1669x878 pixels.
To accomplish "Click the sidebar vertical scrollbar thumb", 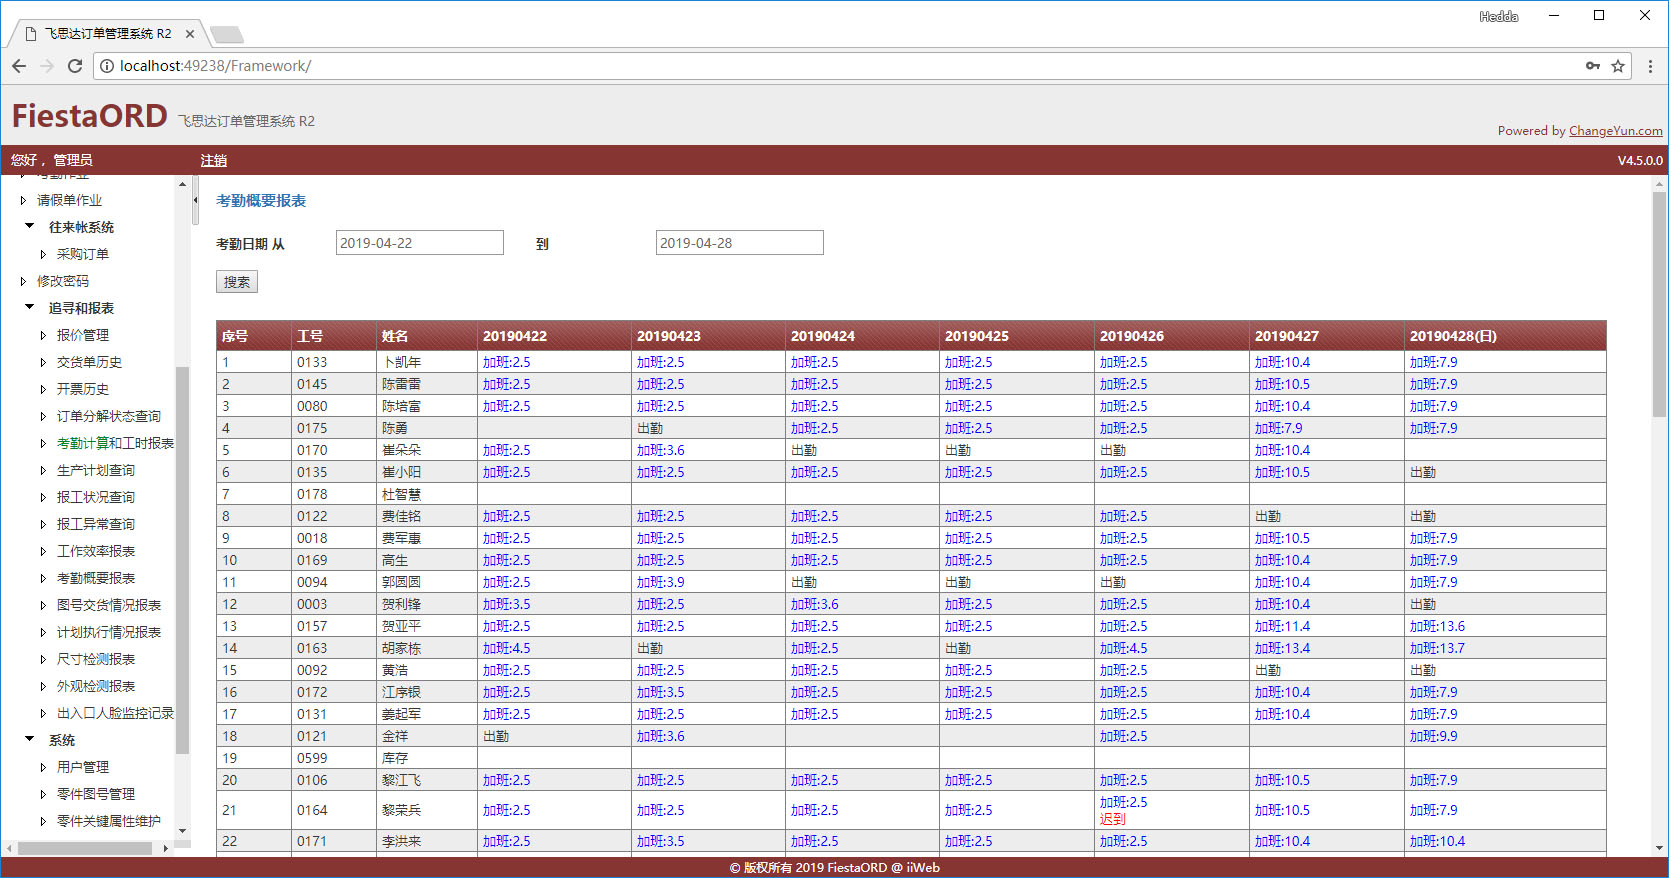I will pyautogui.click(x=182, y=560).
